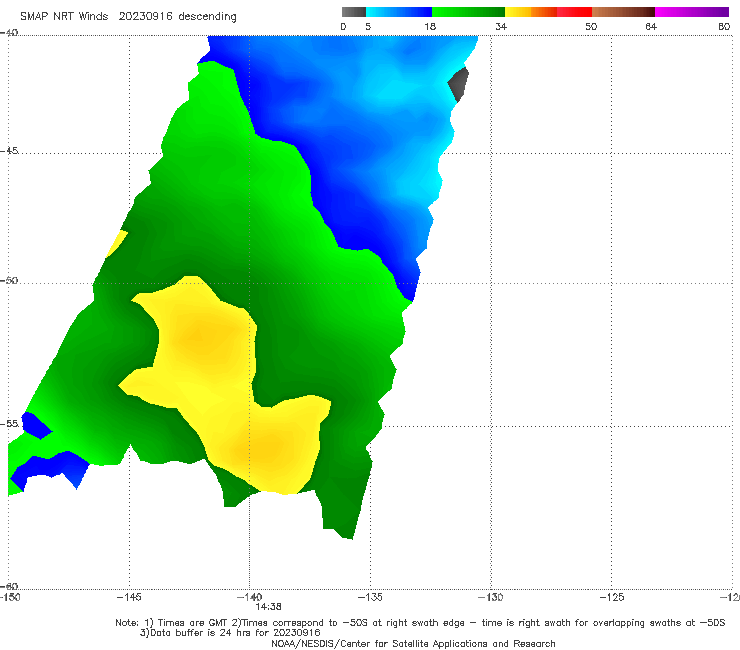740x650 pixels.
Task: Click the longitude axis label '-135'
Action: pyautogui.click(x=370, y=597)
